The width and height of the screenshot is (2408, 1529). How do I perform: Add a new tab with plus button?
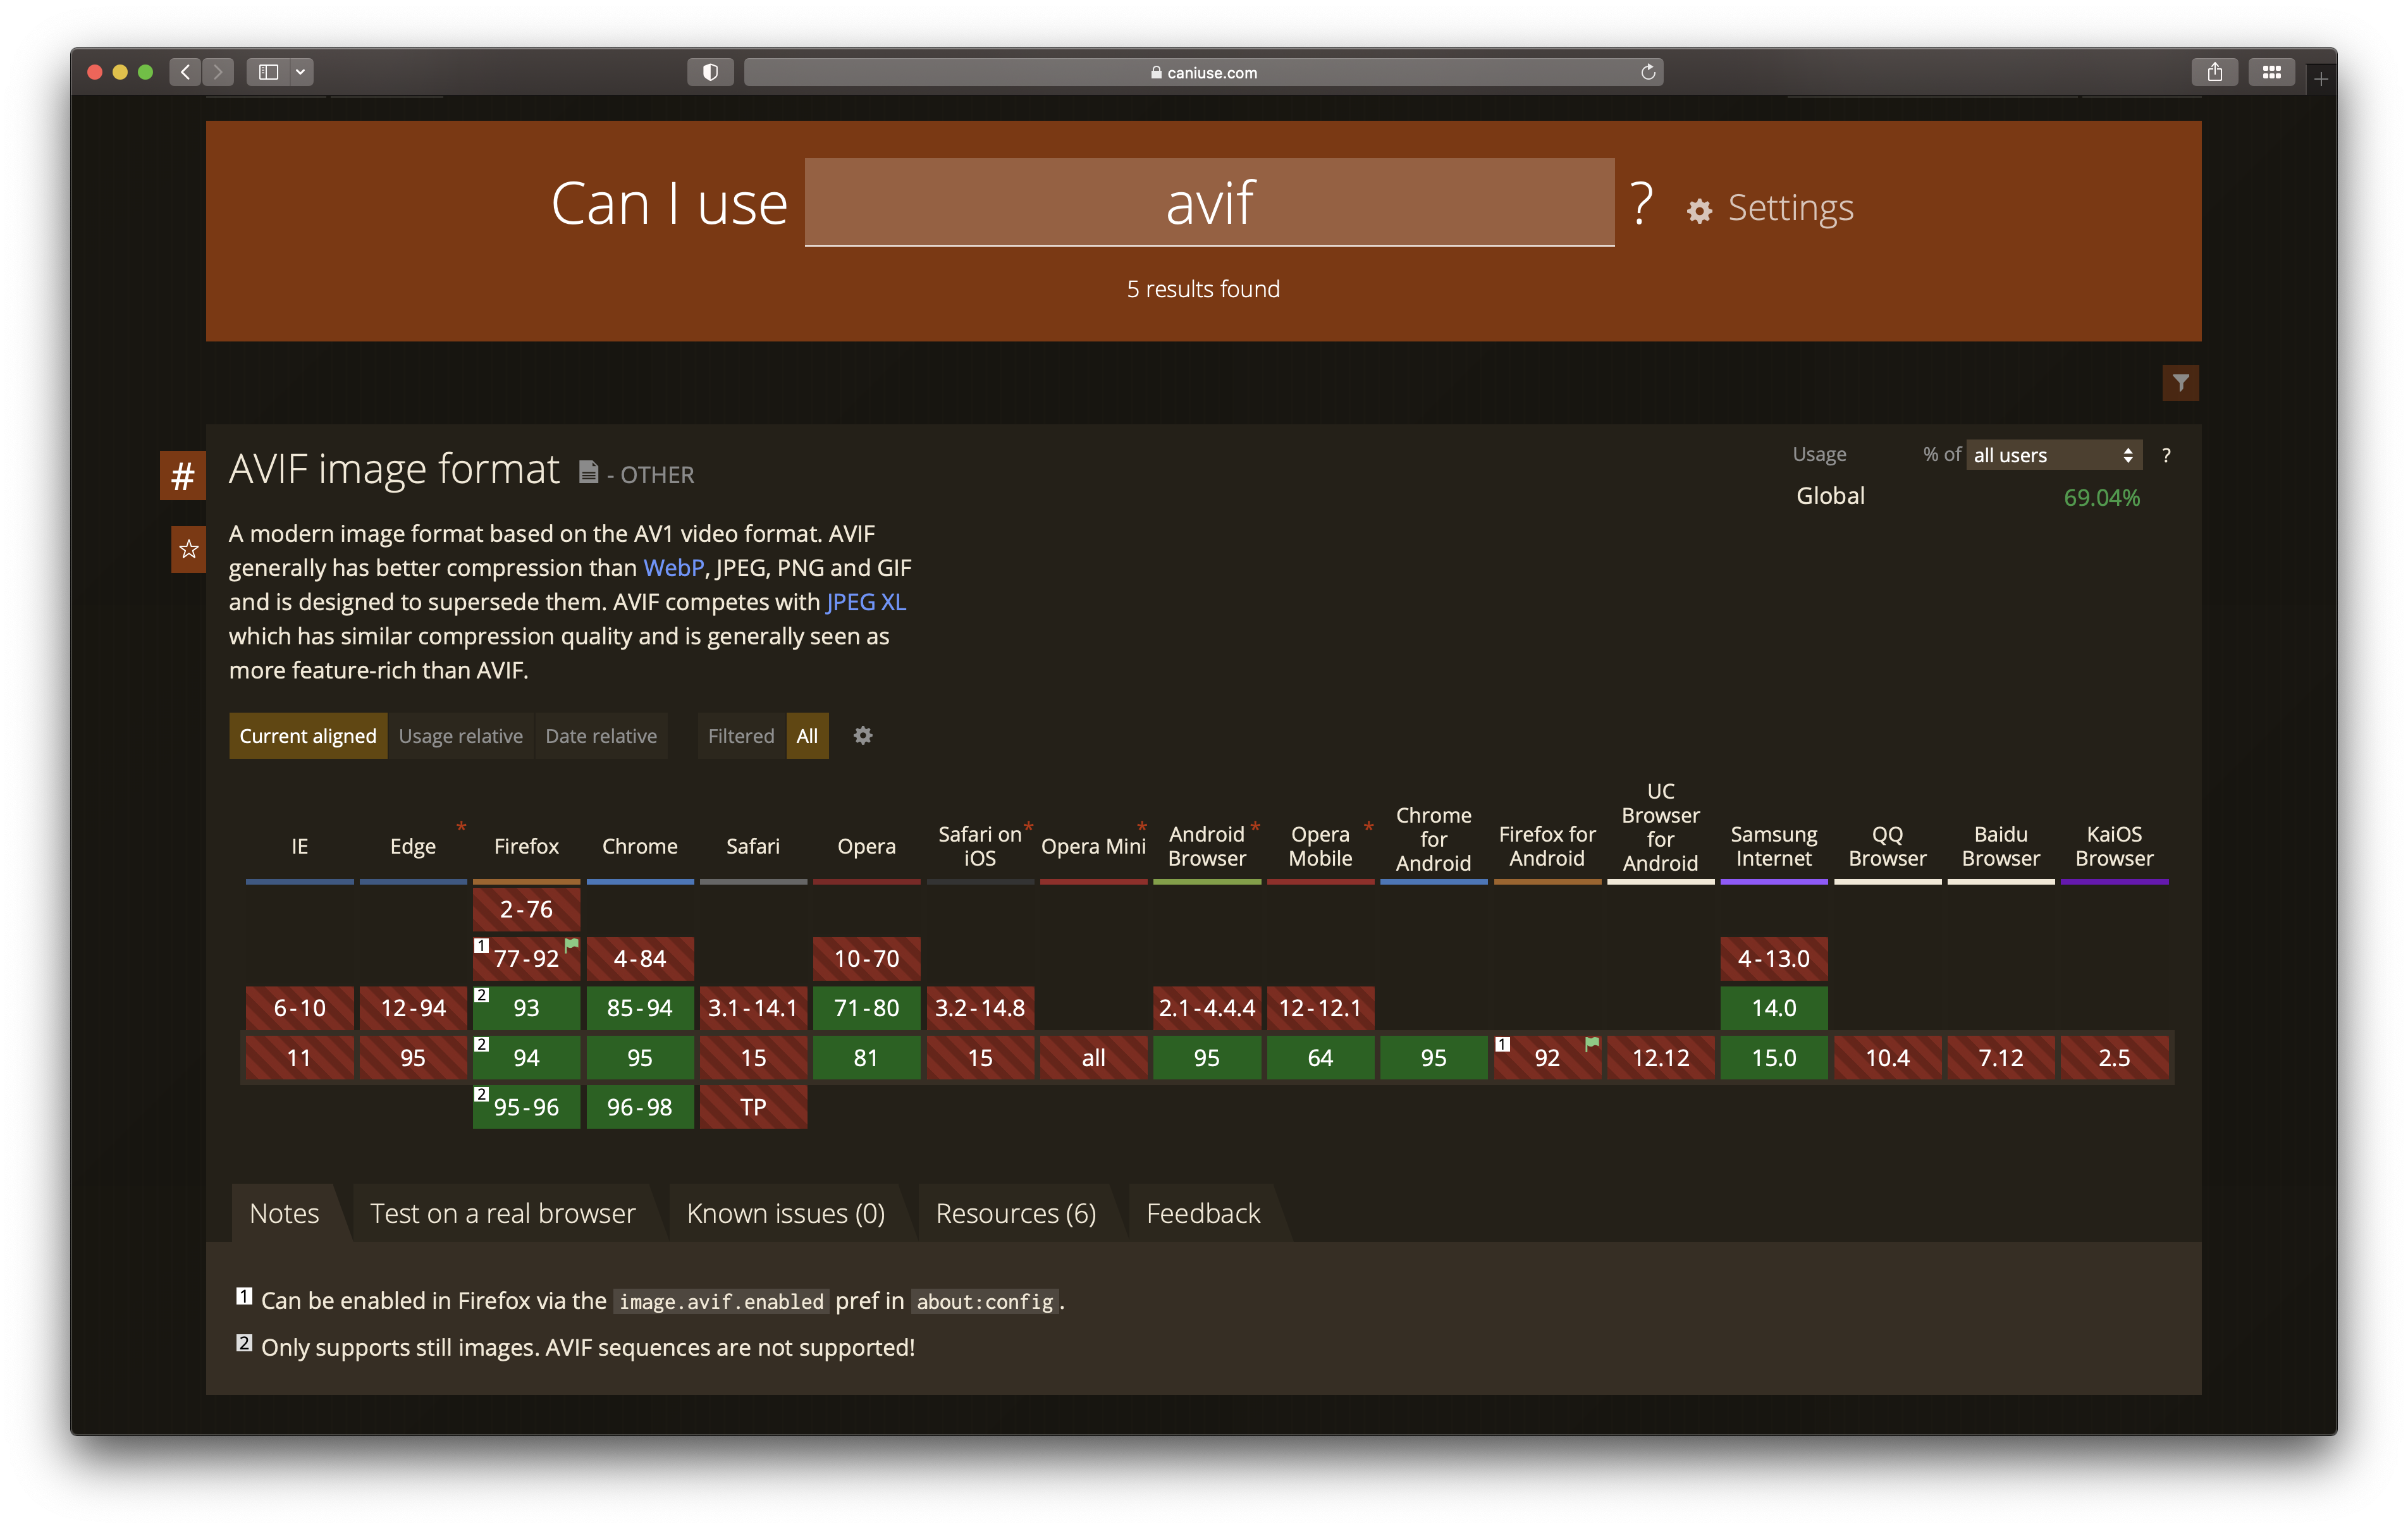2321,79
